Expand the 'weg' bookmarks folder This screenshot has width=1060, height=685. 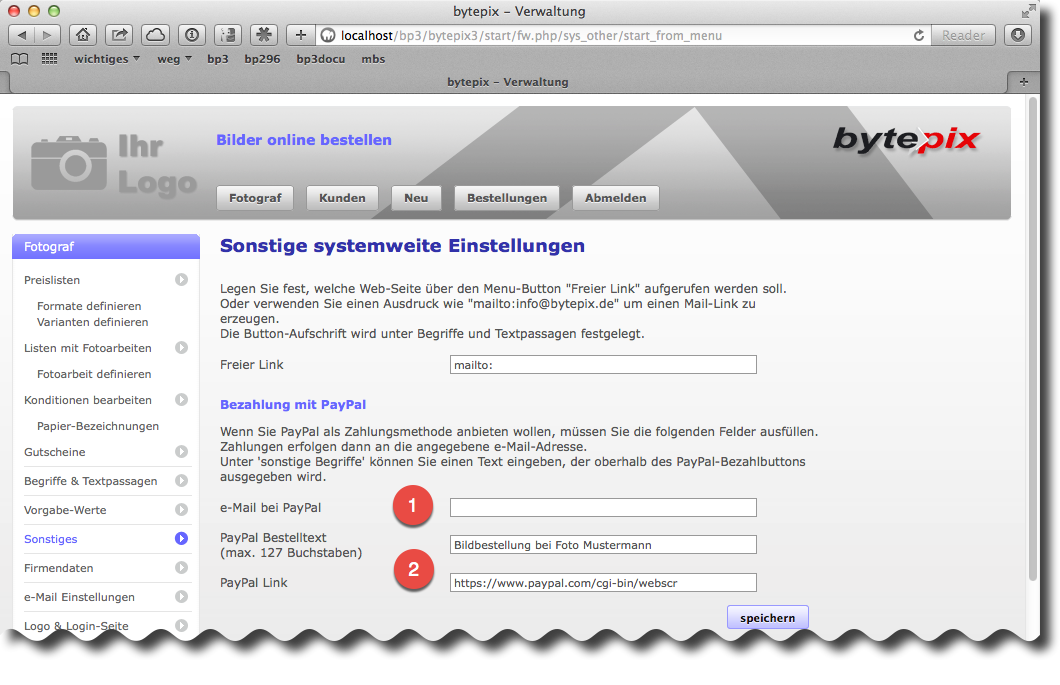[x=174, y=59]
